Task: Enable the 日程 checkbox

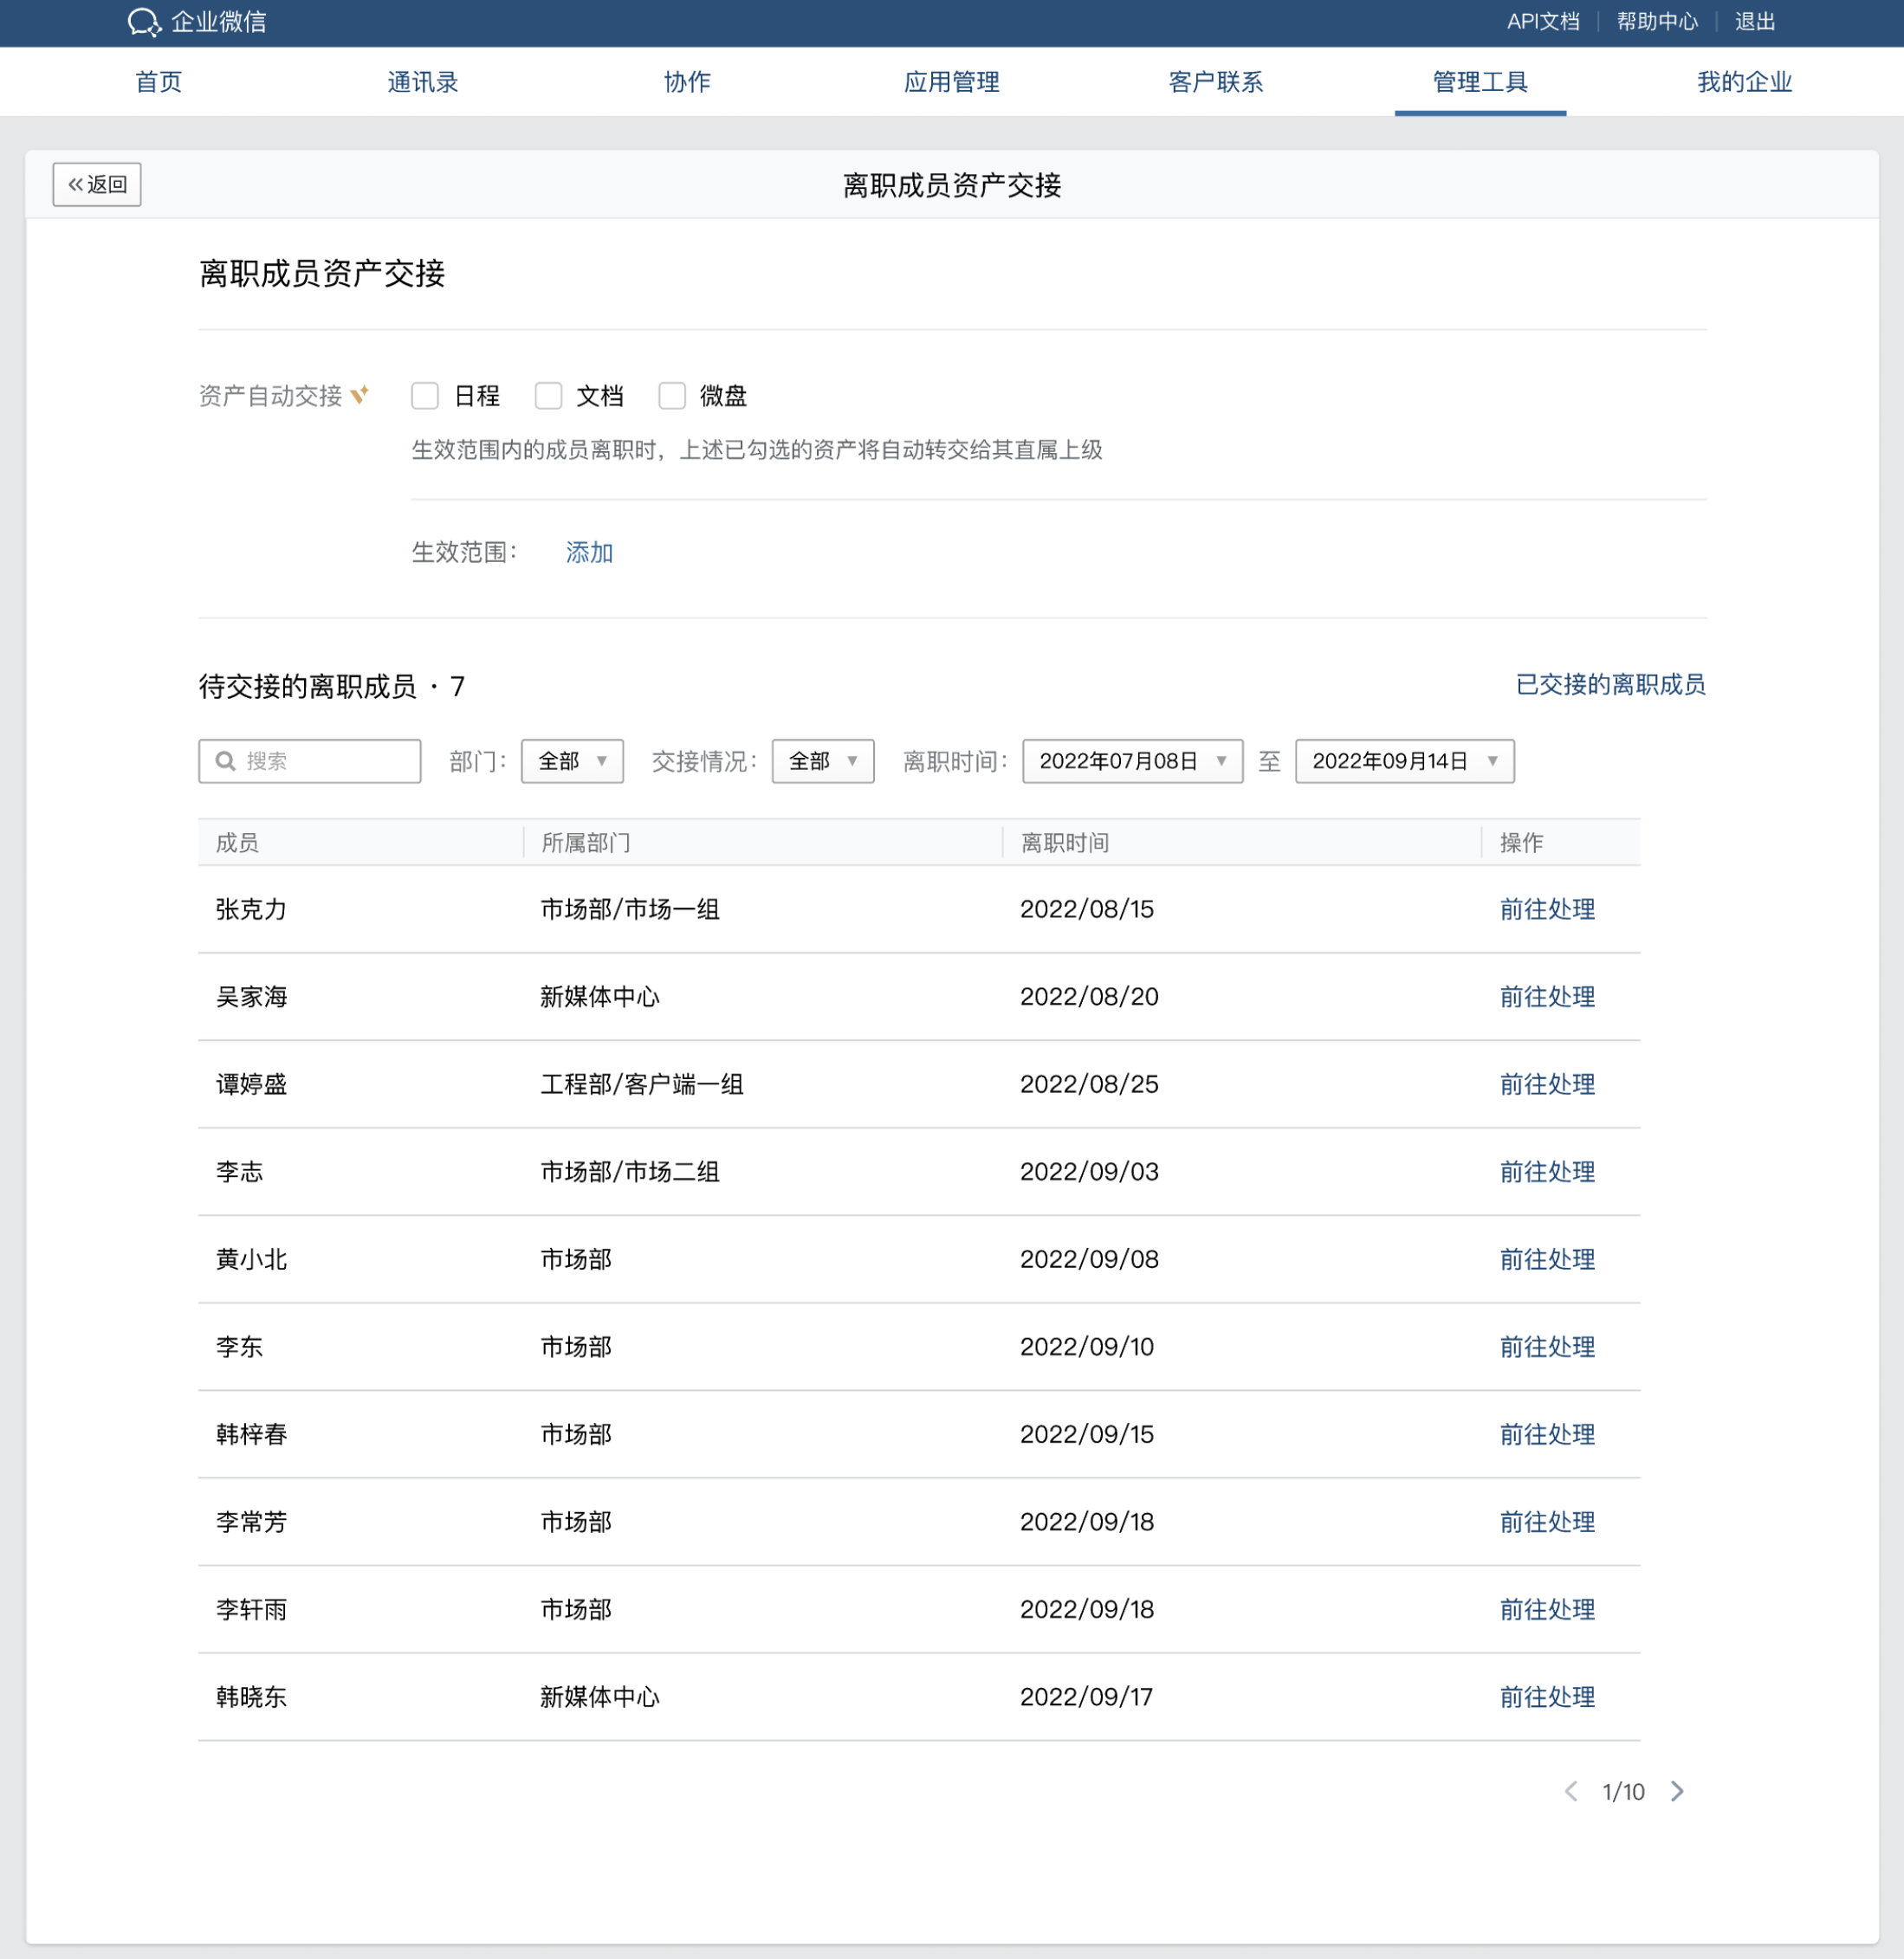Action: pos(425,396)
